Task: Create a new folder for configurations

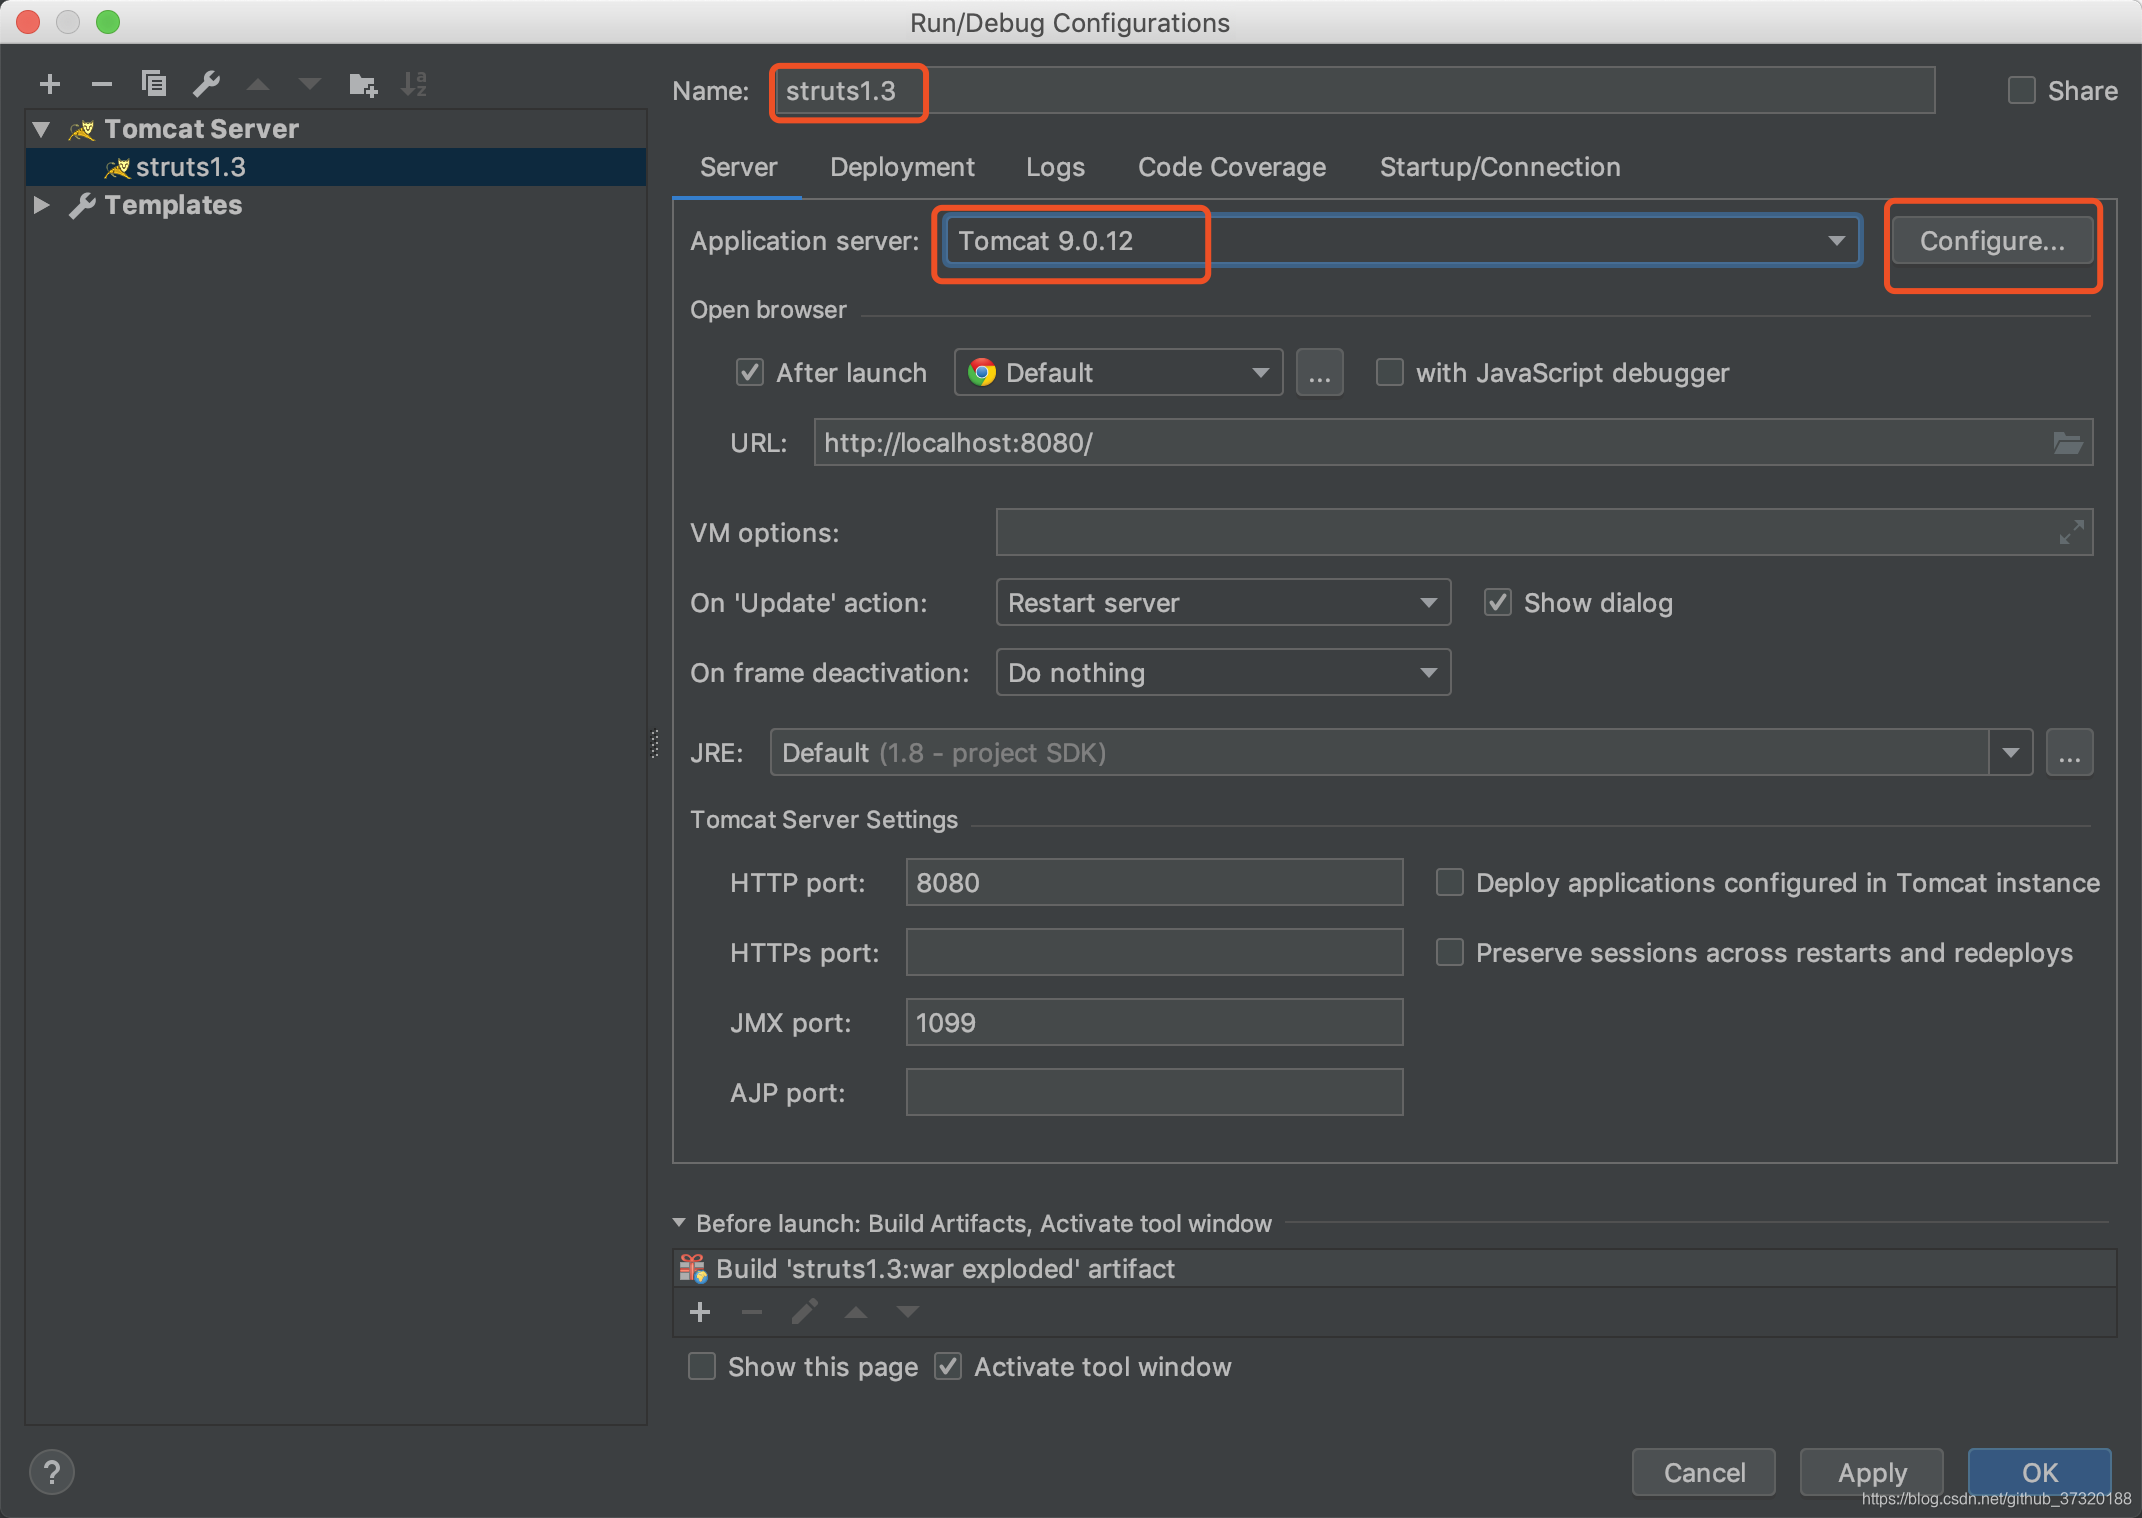Action: point(363,85)
